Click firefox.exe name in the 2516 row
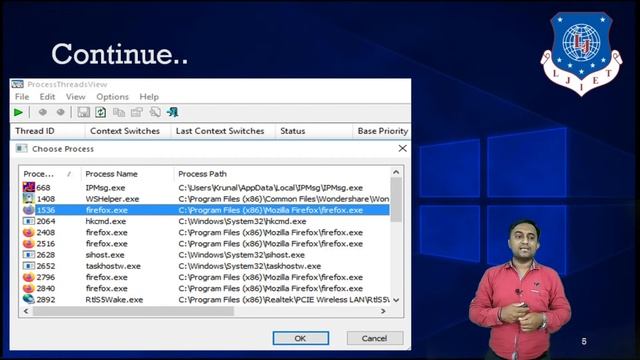Image resolution: width=640 pixels, height=360 pixels. click(107, 244)
